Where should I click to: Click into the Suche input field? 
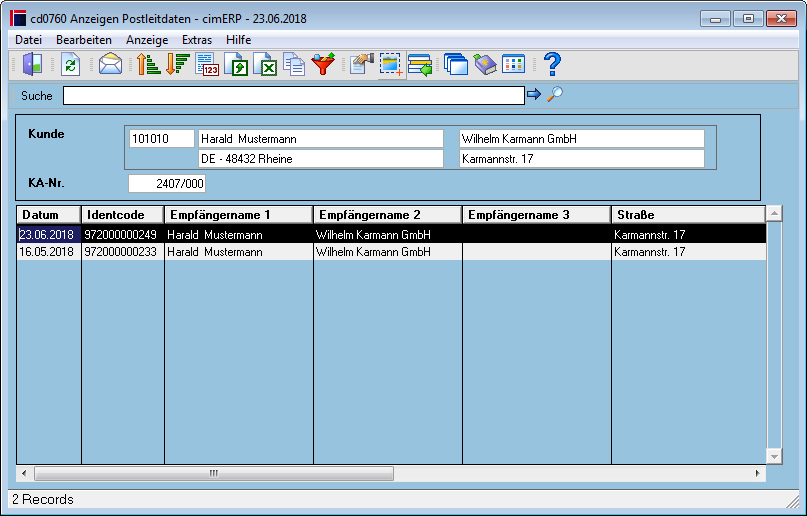[x=293, y=95]
